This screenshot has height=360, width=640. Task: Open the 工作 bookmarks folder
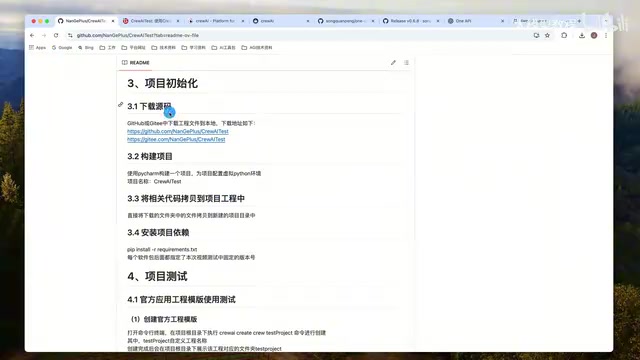108,48
